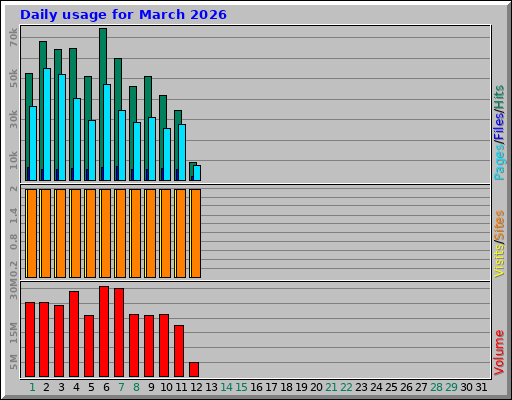Click the Pages legend label

coord(499,163)
